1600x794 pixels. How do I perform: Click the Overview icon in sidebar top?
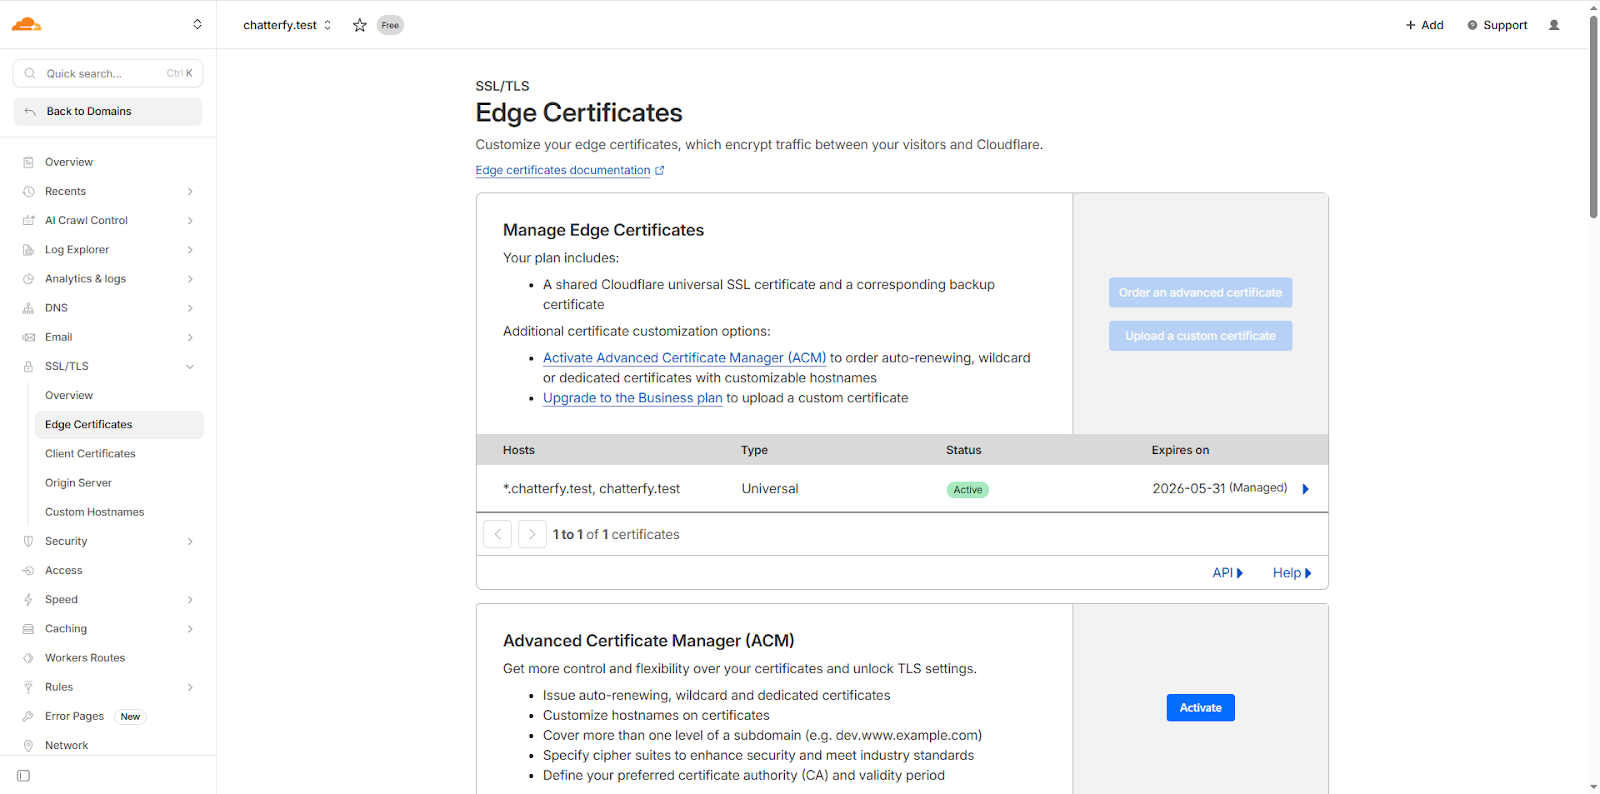tap(28, 162)
